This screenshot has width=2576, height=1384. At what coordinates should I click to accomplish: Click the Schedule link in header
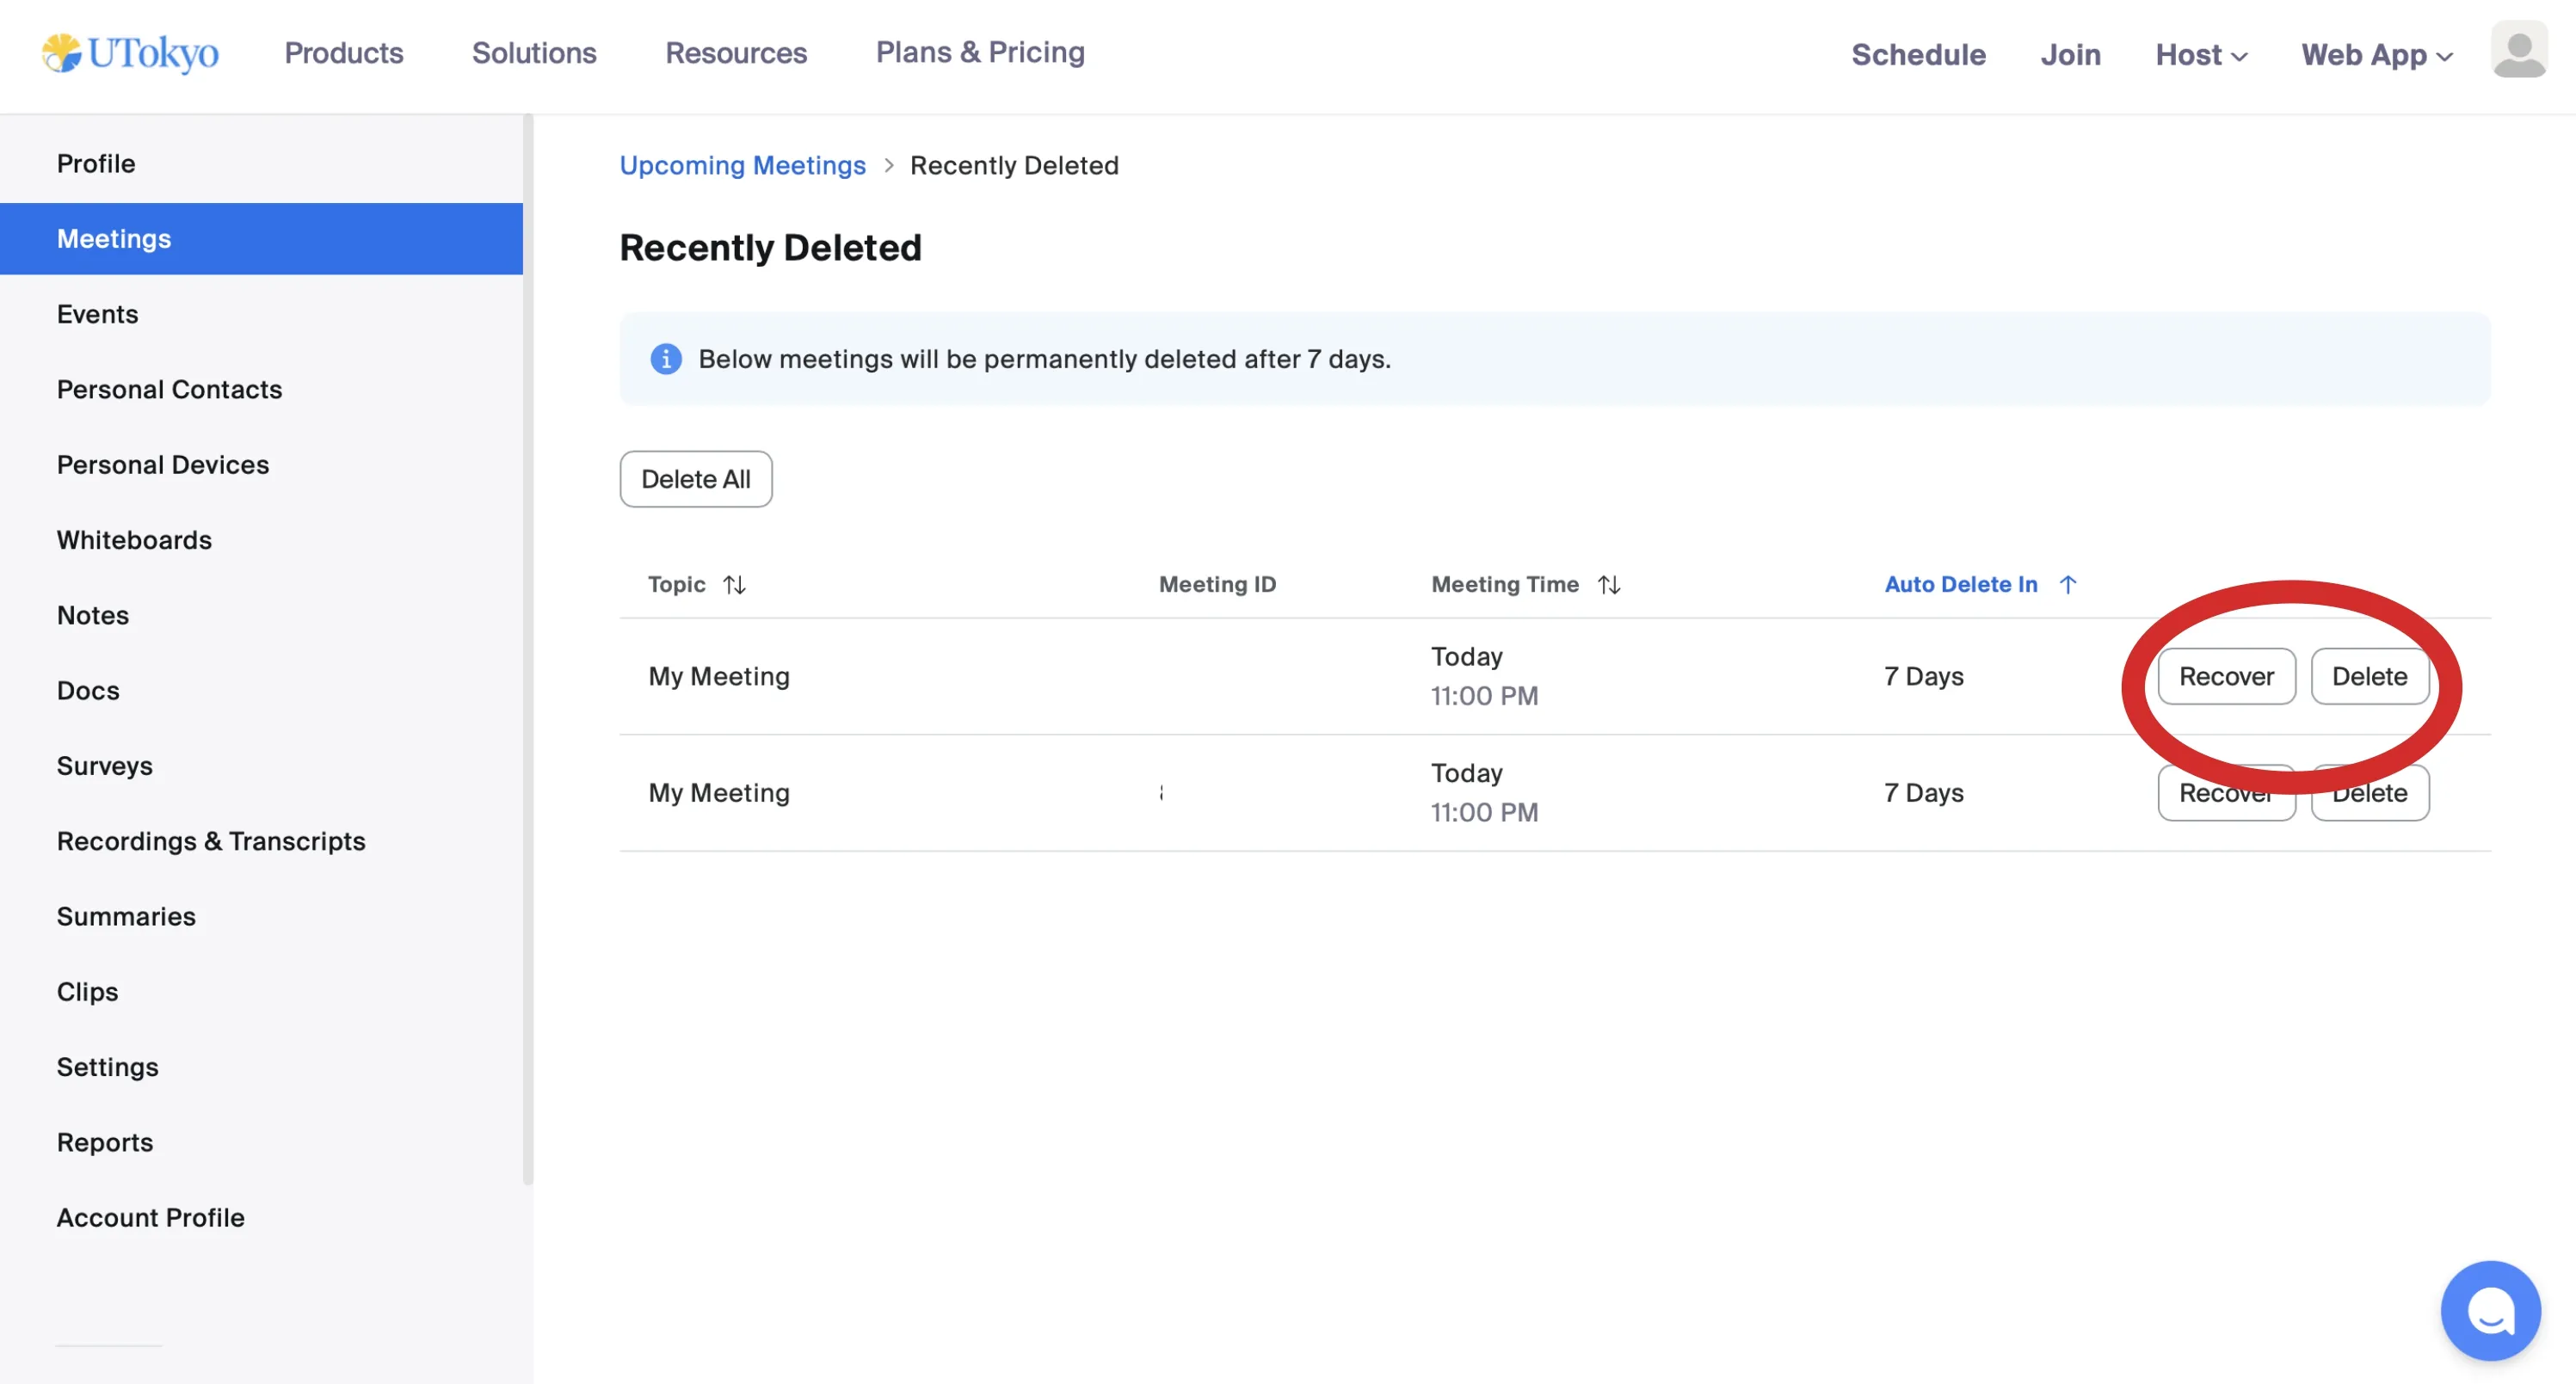pyautogui.click(x=1918, y=55)
